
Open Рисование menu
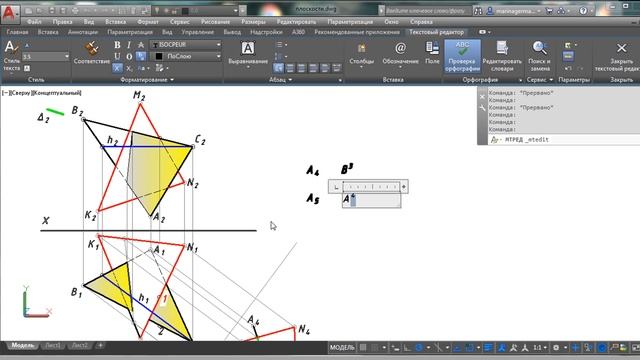(x=216, y=22)
